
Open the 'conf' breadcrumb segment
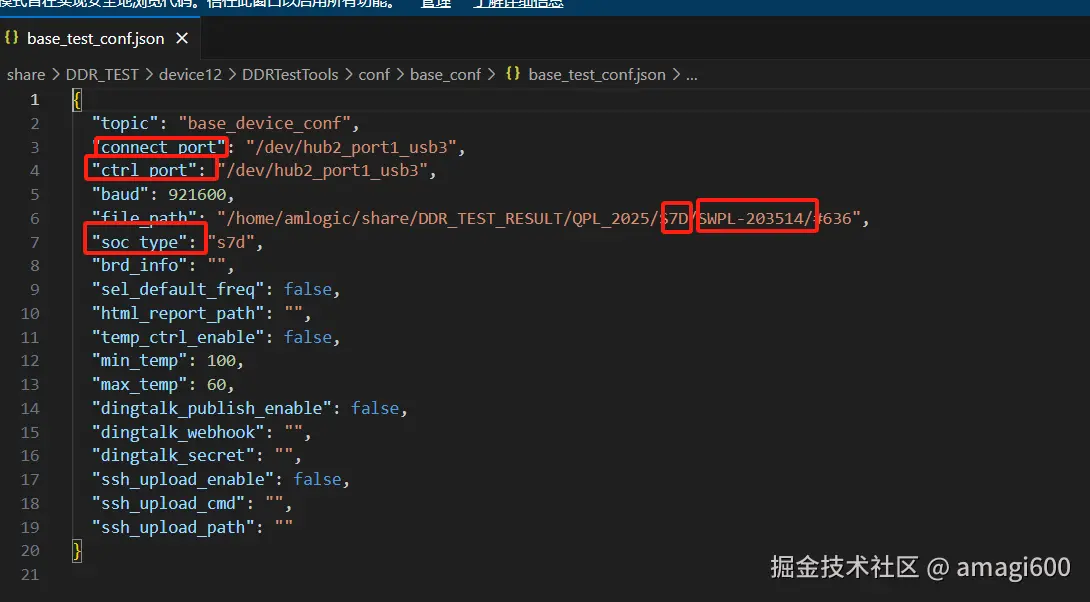click(374, 74)
